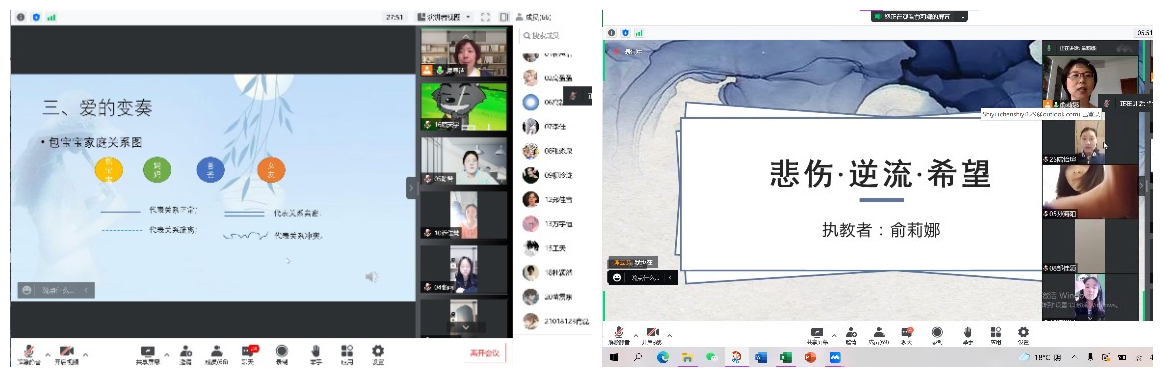1163x377 pixels.
Task: Open File Explorer from taskbar
Action: 688,358
